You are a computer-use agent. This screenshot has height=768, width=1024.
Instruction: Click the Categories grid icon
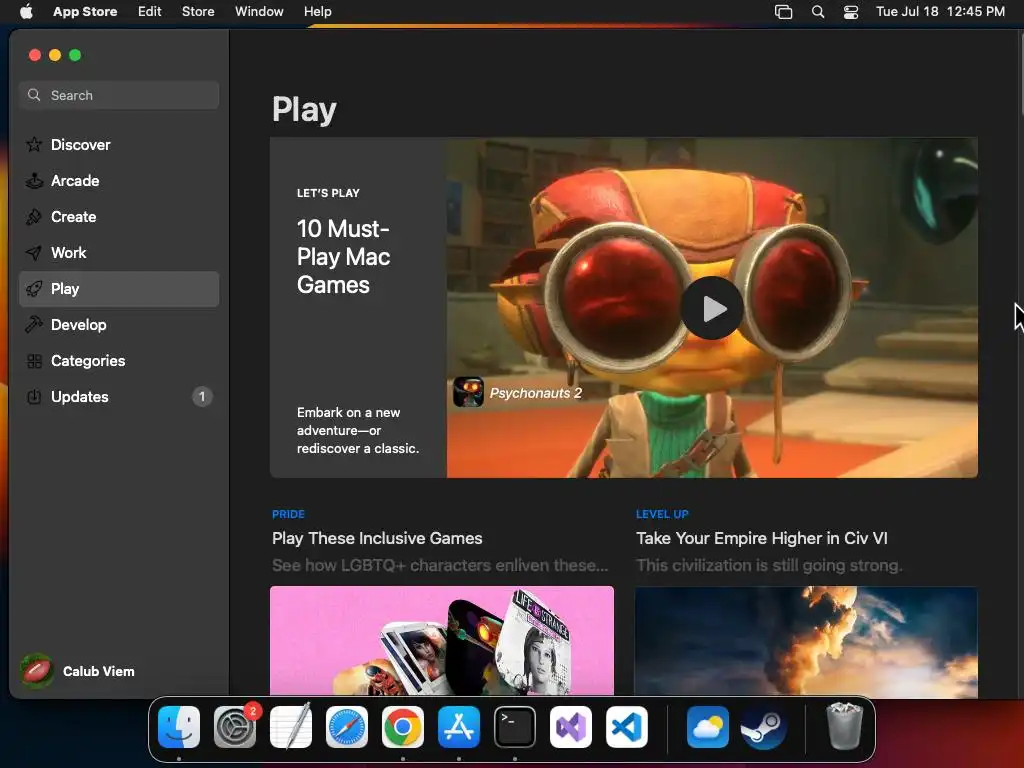pyautogui.click(x=34, y=360)
